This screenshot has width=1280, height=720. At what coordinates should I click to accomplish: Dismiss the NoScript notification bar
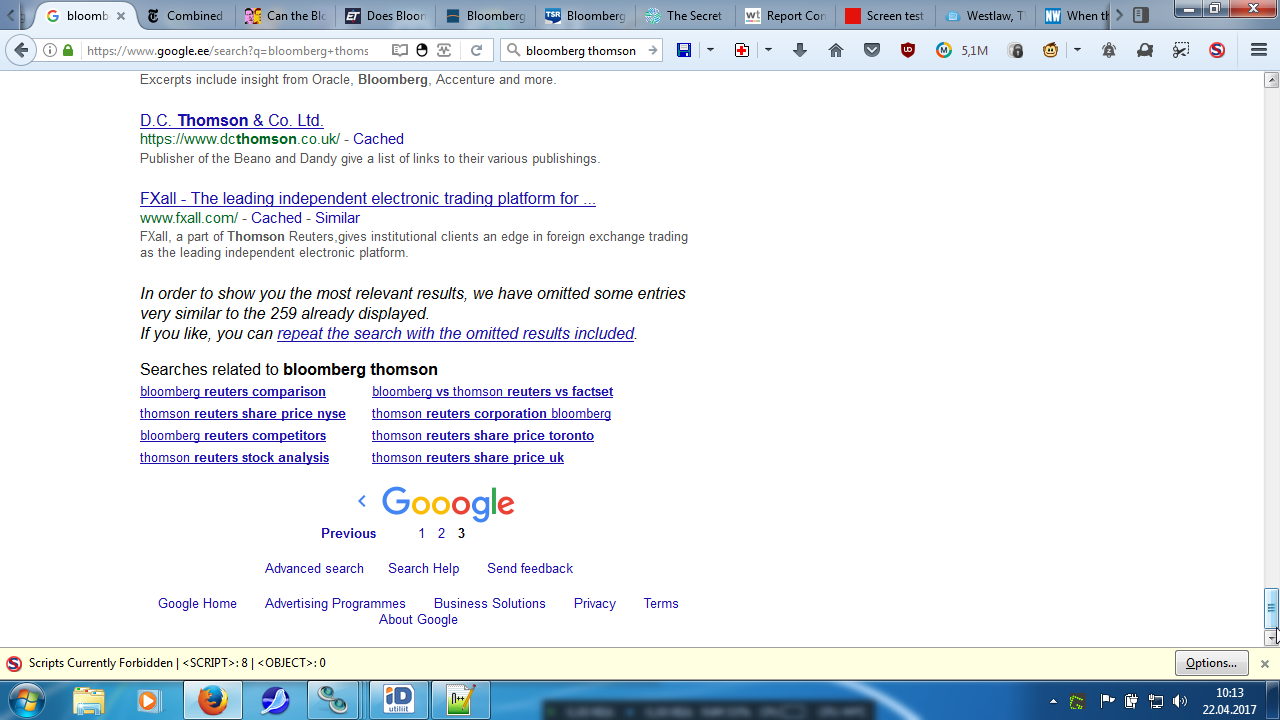point(1264,663)
